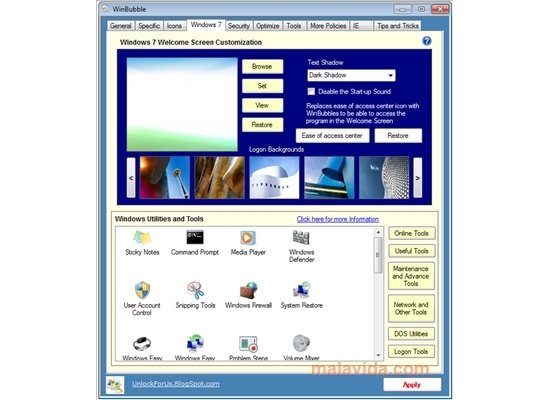Click the red Apply button
Image resolution: width=550 pixels, height=400 pixels.
coord(412,385)
